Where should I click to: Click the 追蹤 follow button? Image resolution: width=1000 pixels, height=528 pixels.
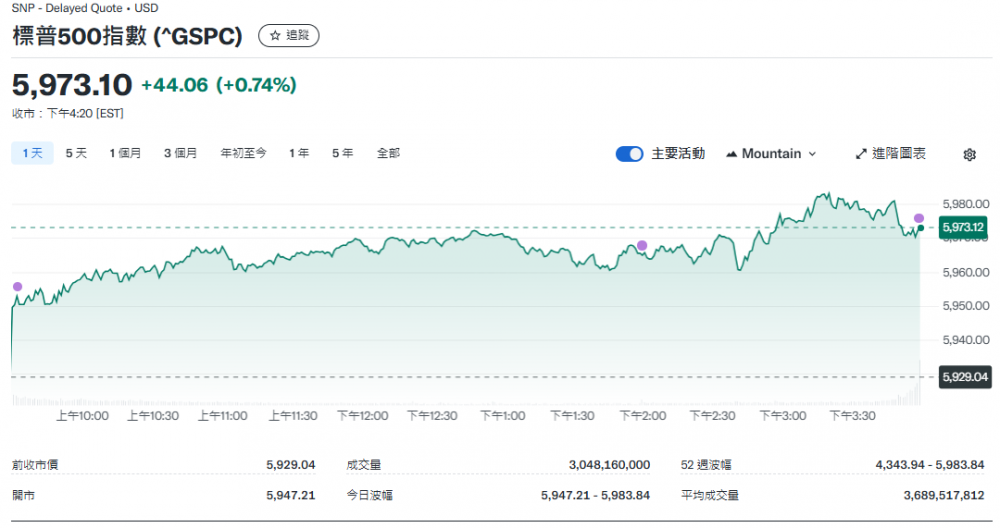pos(289,36)
